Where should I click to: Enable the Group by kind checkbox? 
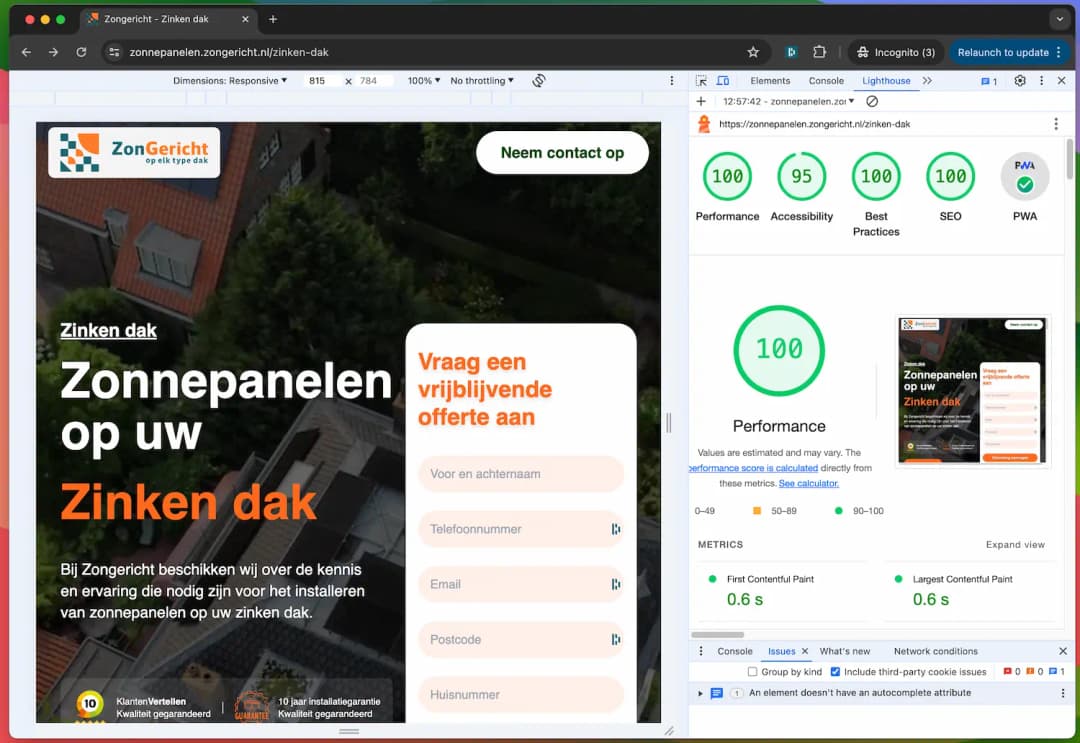[x=753, y=672]
